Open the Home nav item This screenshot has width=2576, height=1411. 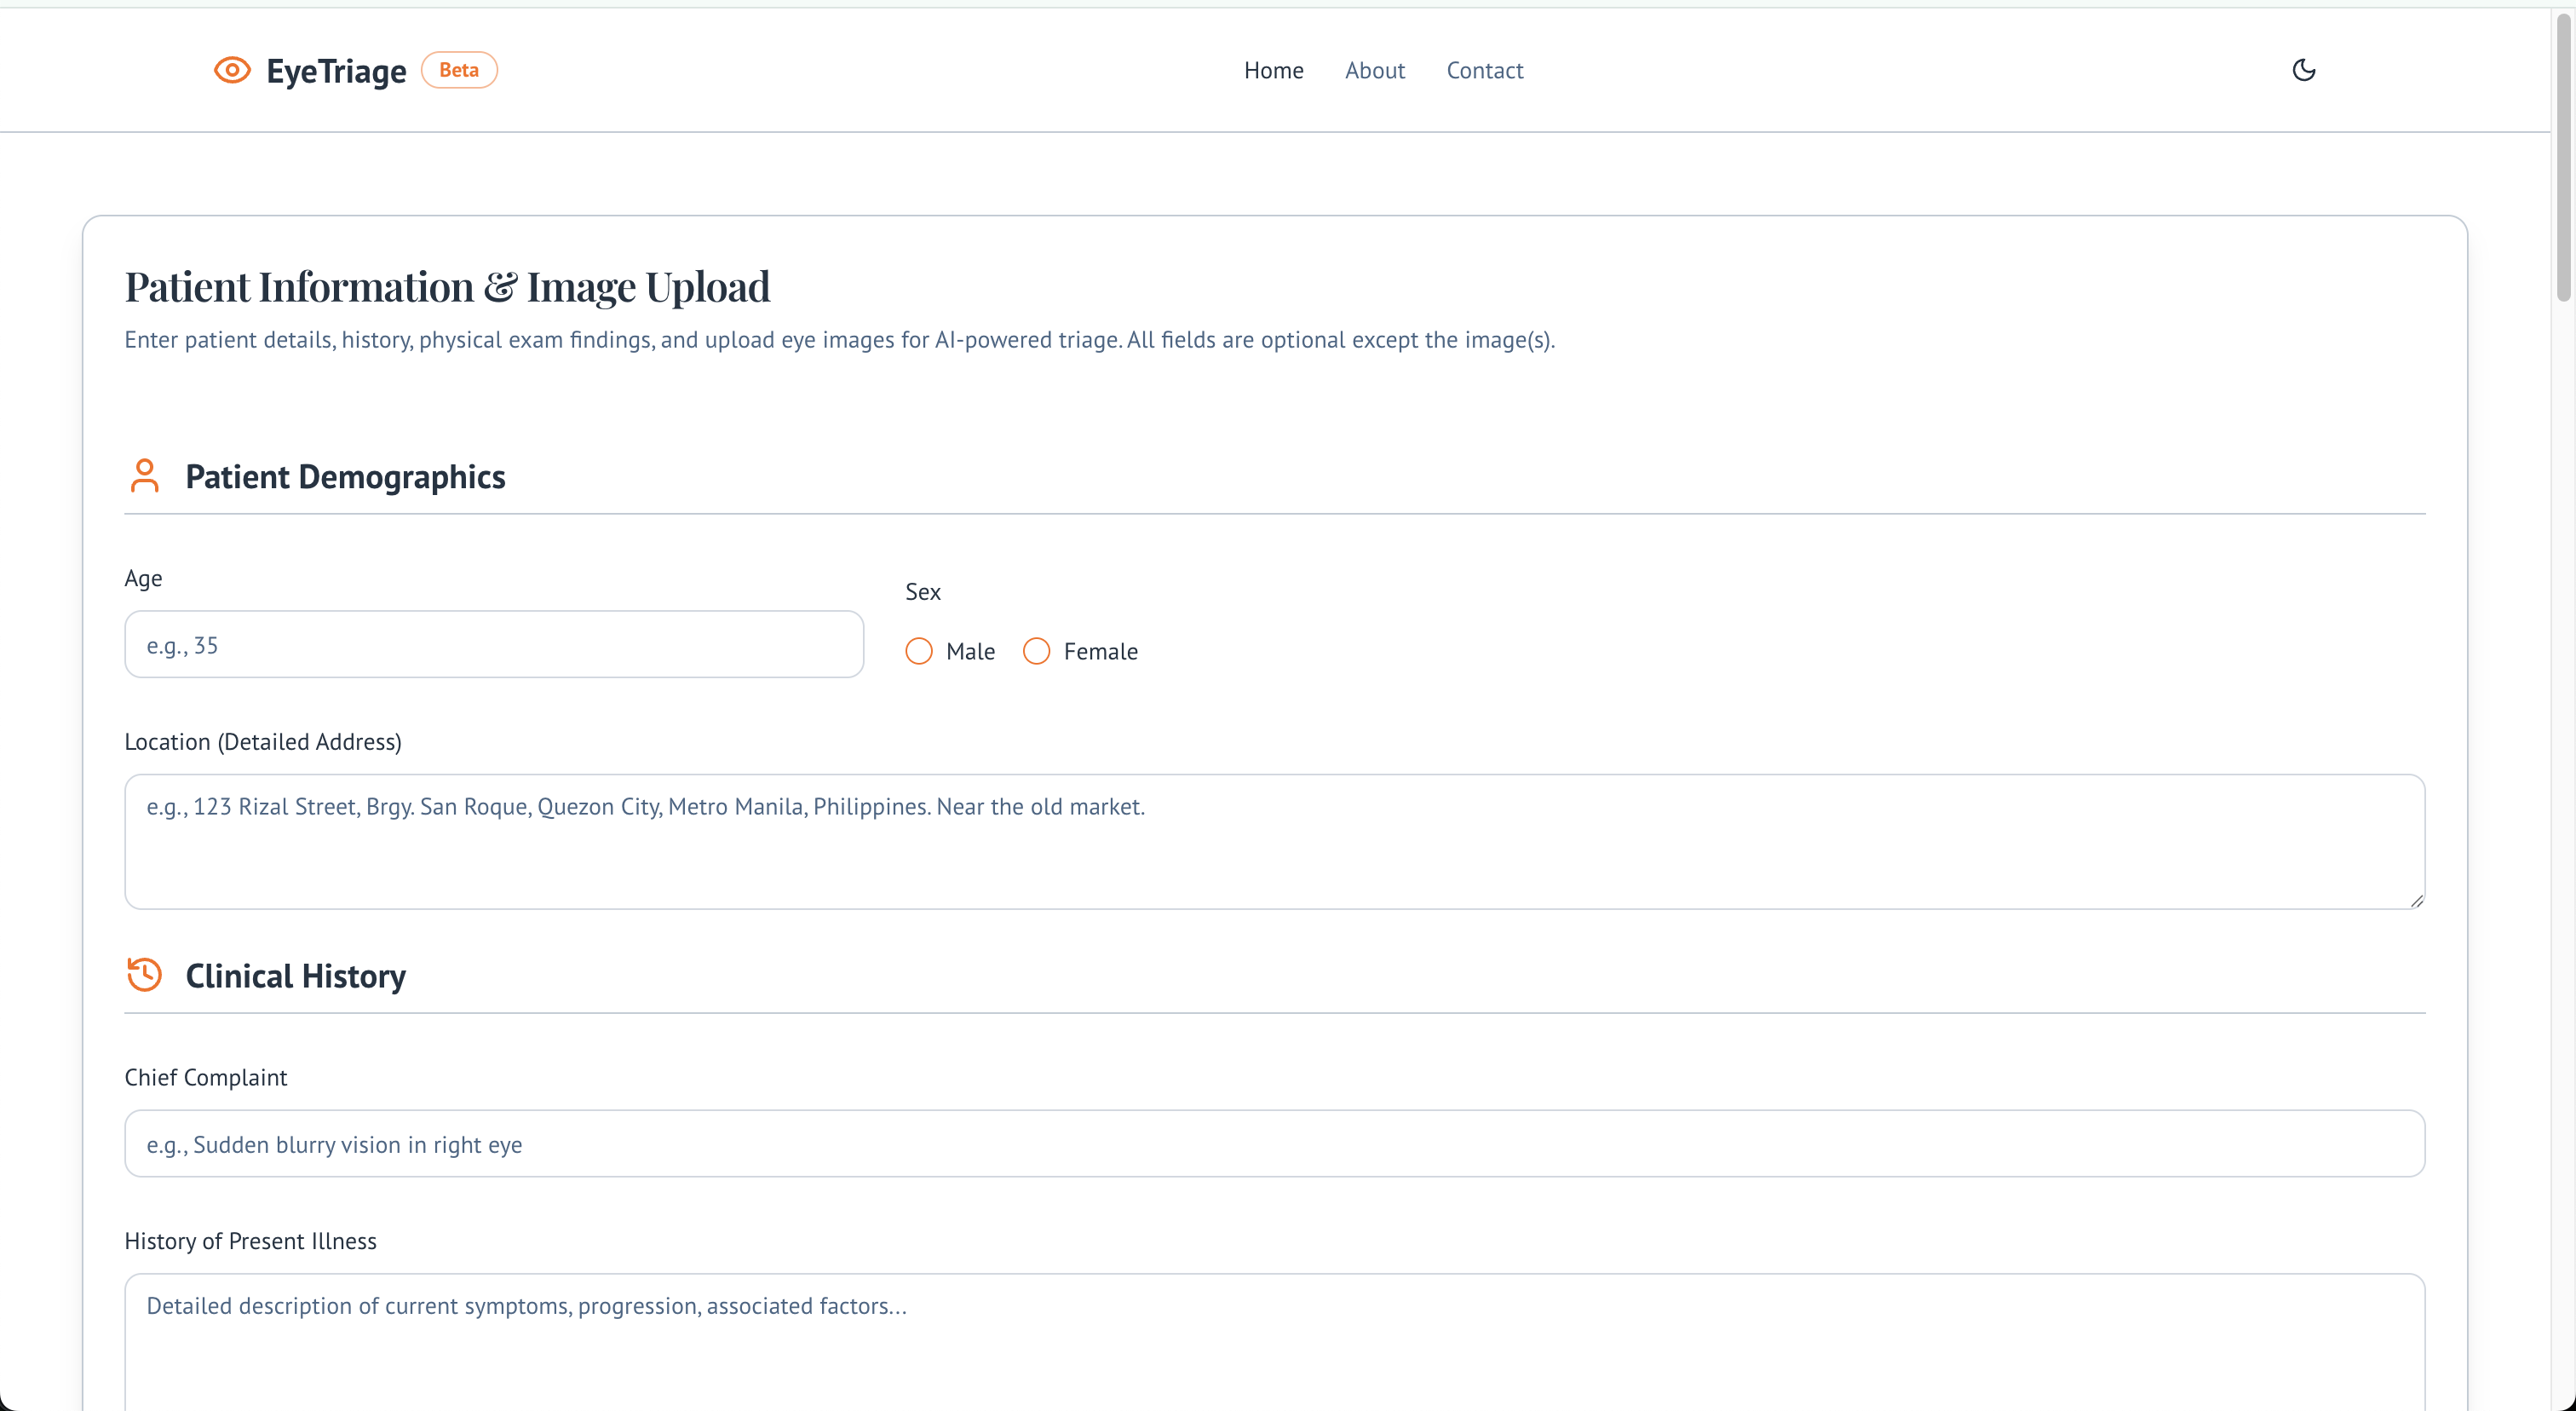1273,70
